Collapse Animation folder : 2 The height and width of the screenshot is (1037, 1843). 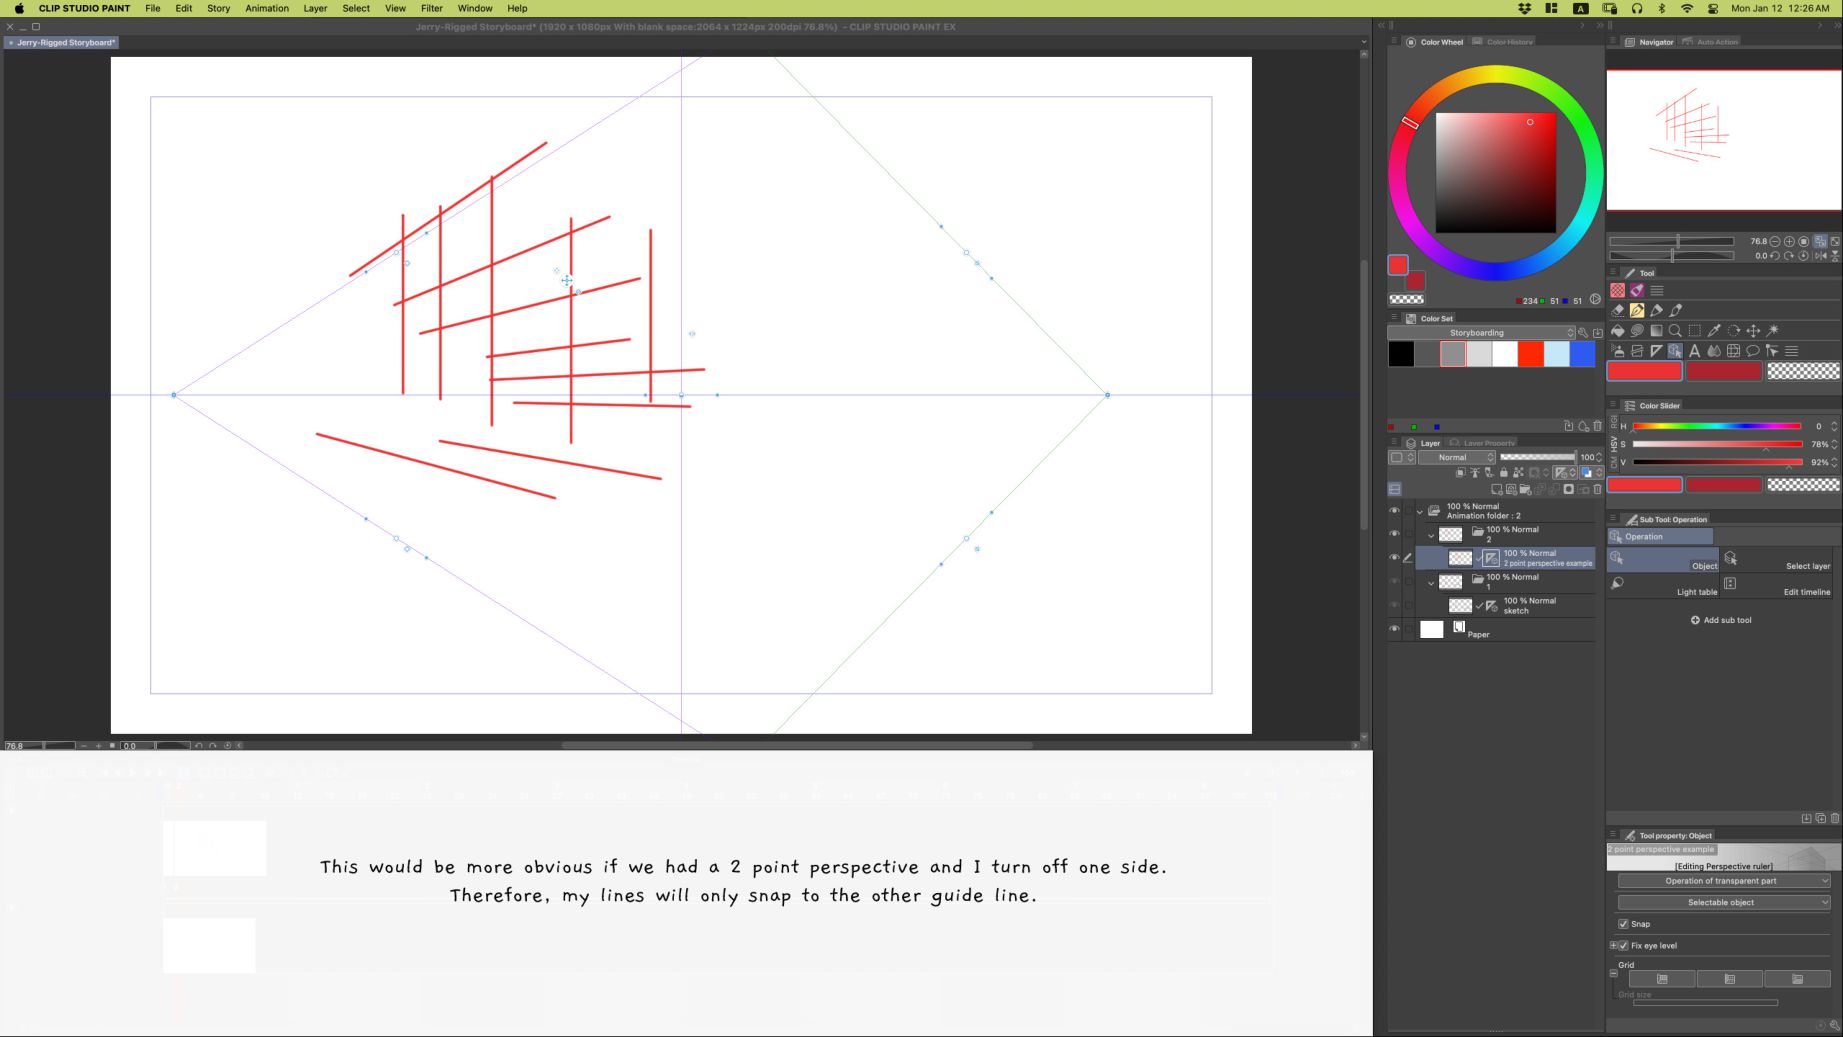(1419, 511)
